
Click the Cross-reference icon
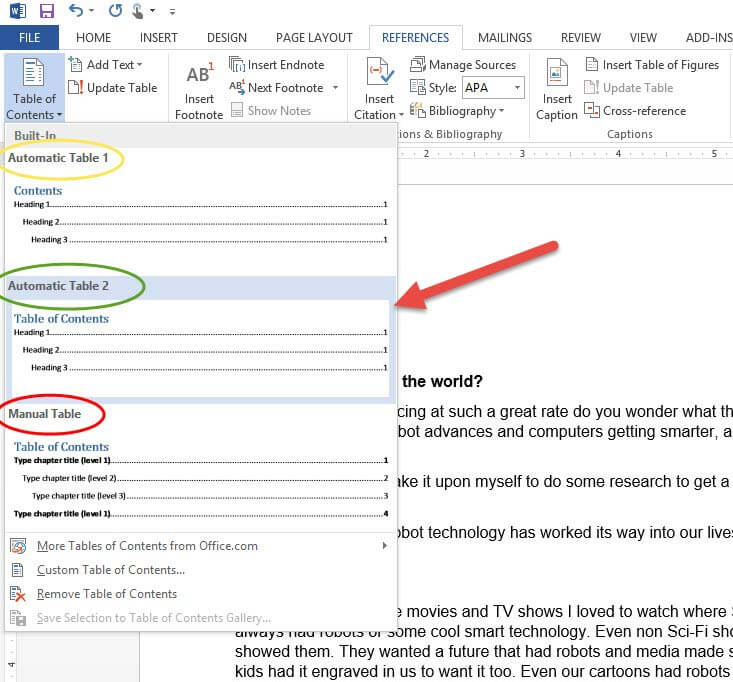[592, 111]
